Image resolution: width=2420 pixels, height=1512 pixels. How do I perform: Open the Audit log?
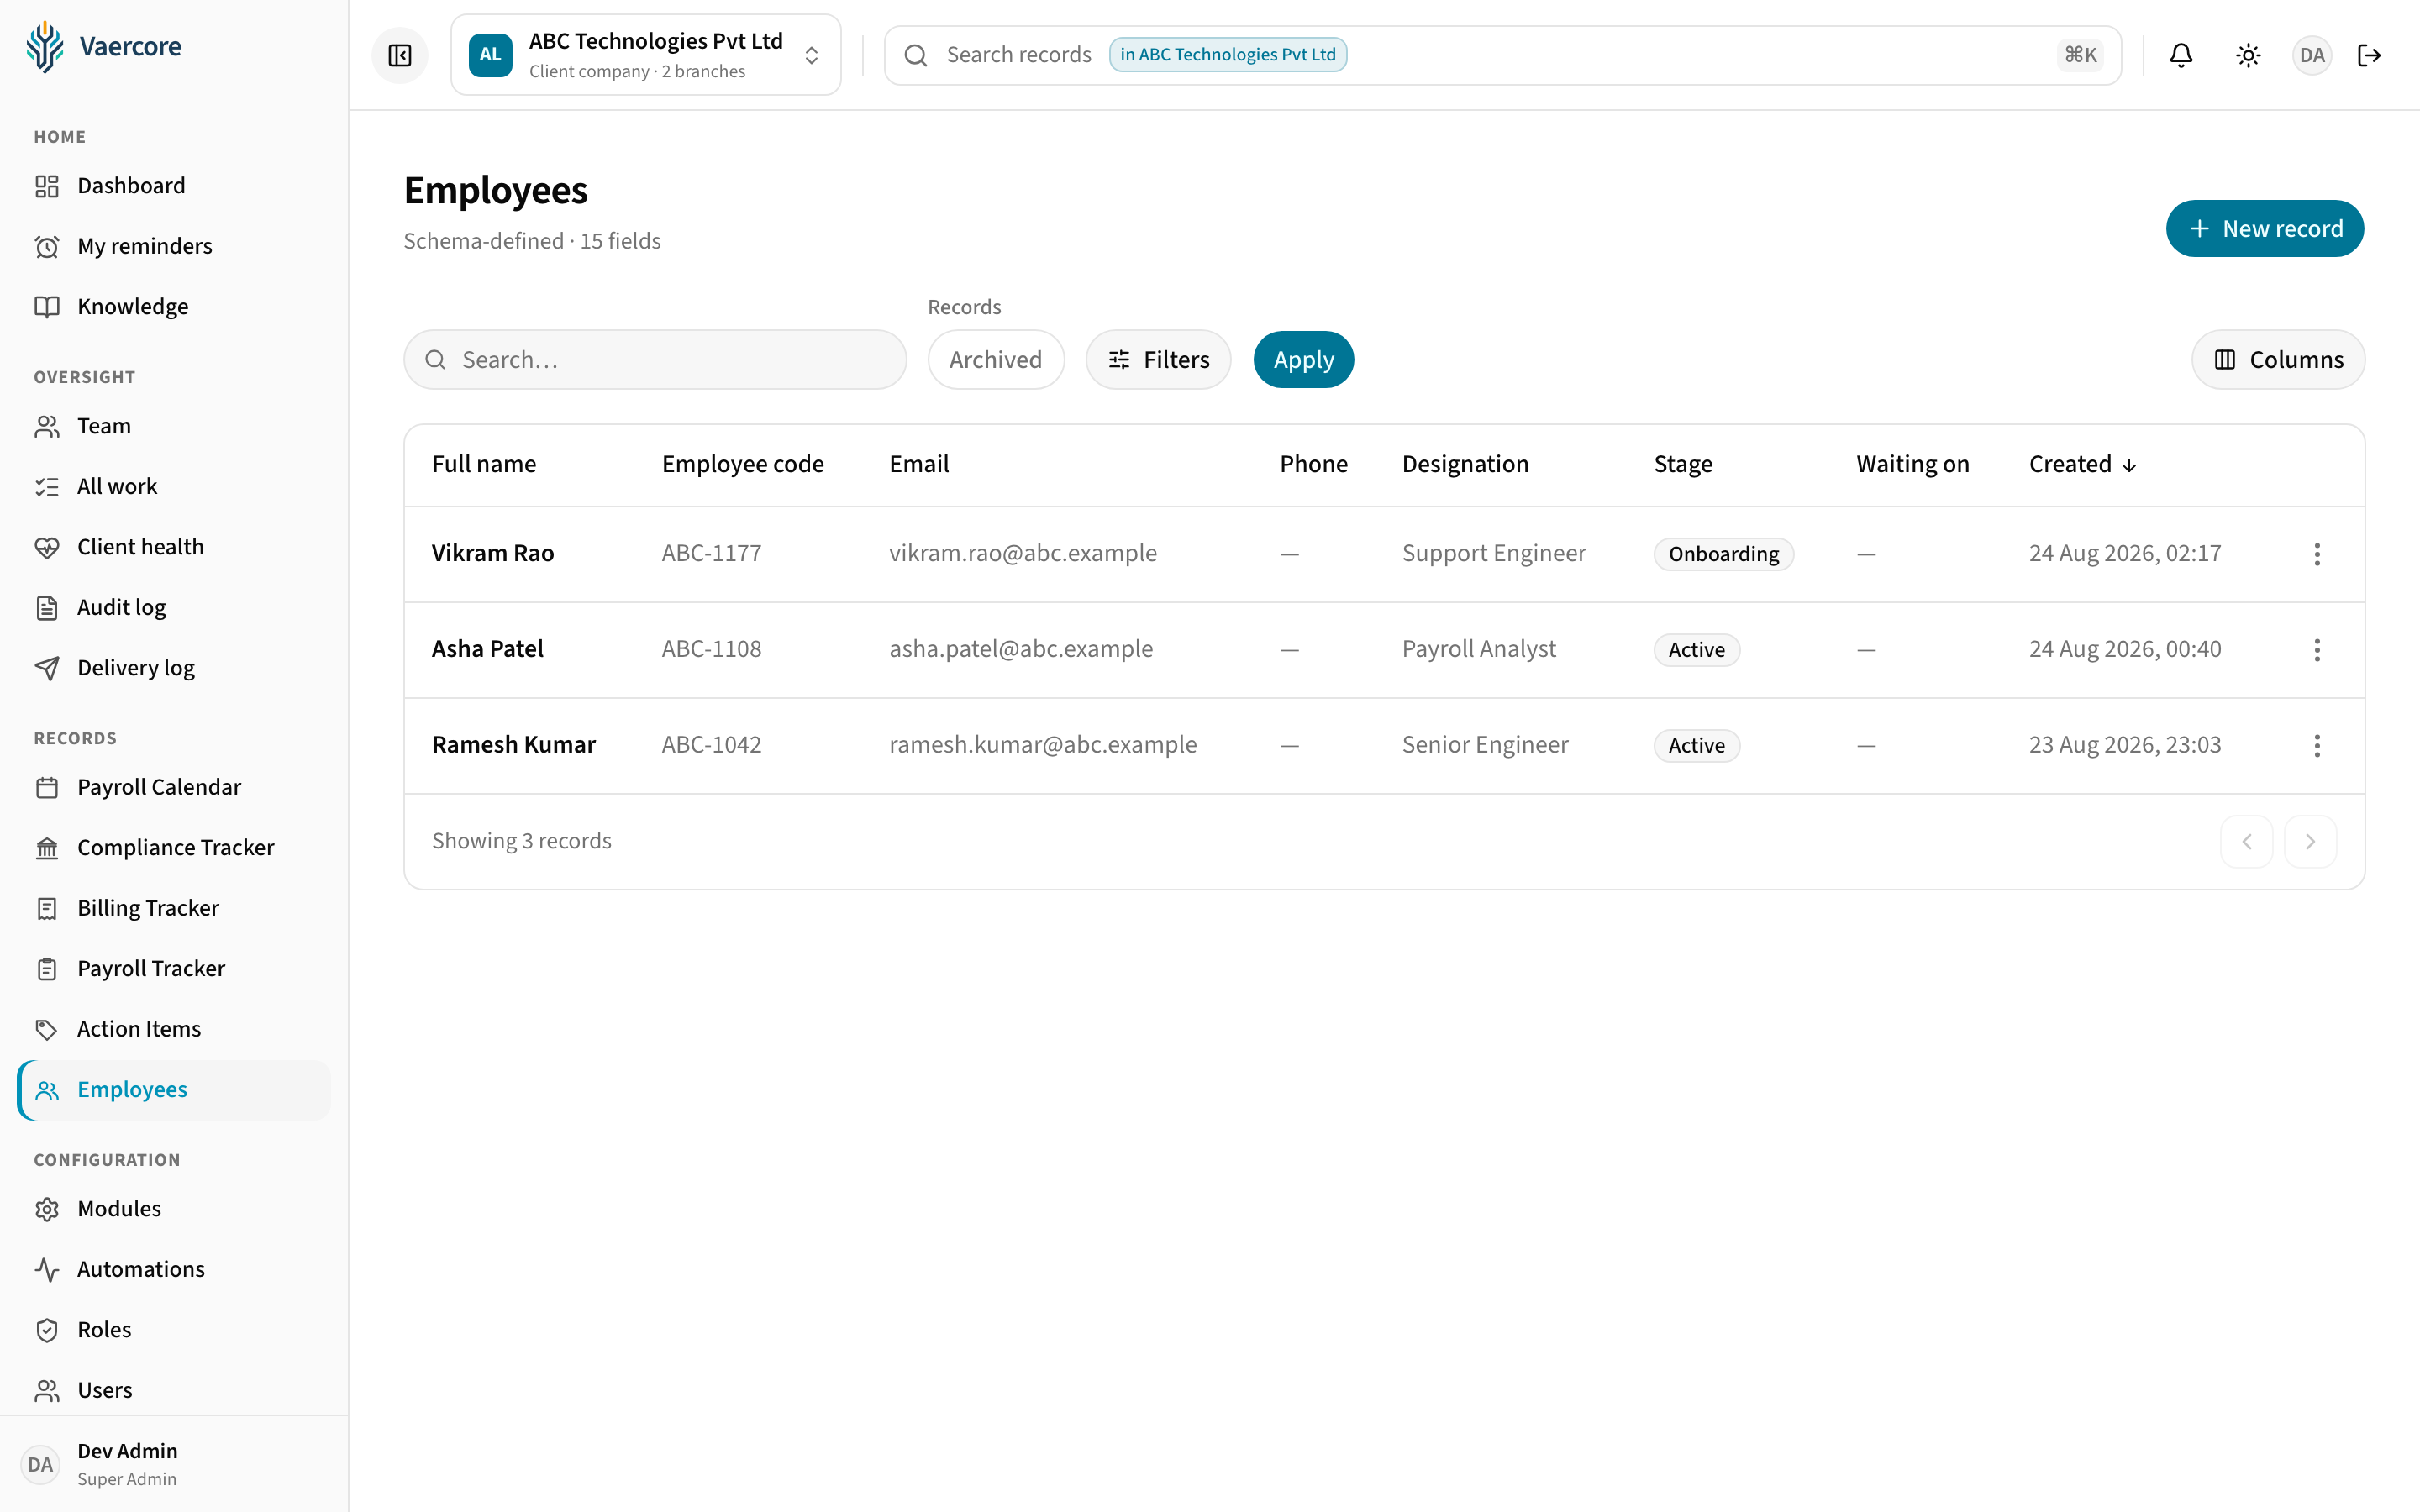coord(174,607)
